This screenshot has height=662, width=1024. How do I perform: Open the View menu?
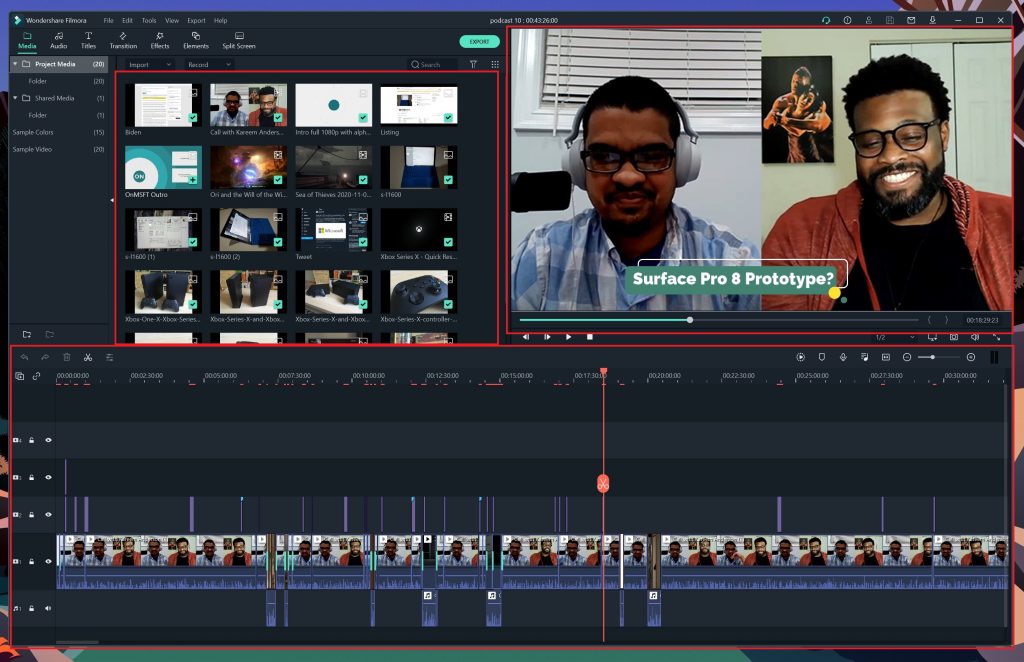[172, 20]
